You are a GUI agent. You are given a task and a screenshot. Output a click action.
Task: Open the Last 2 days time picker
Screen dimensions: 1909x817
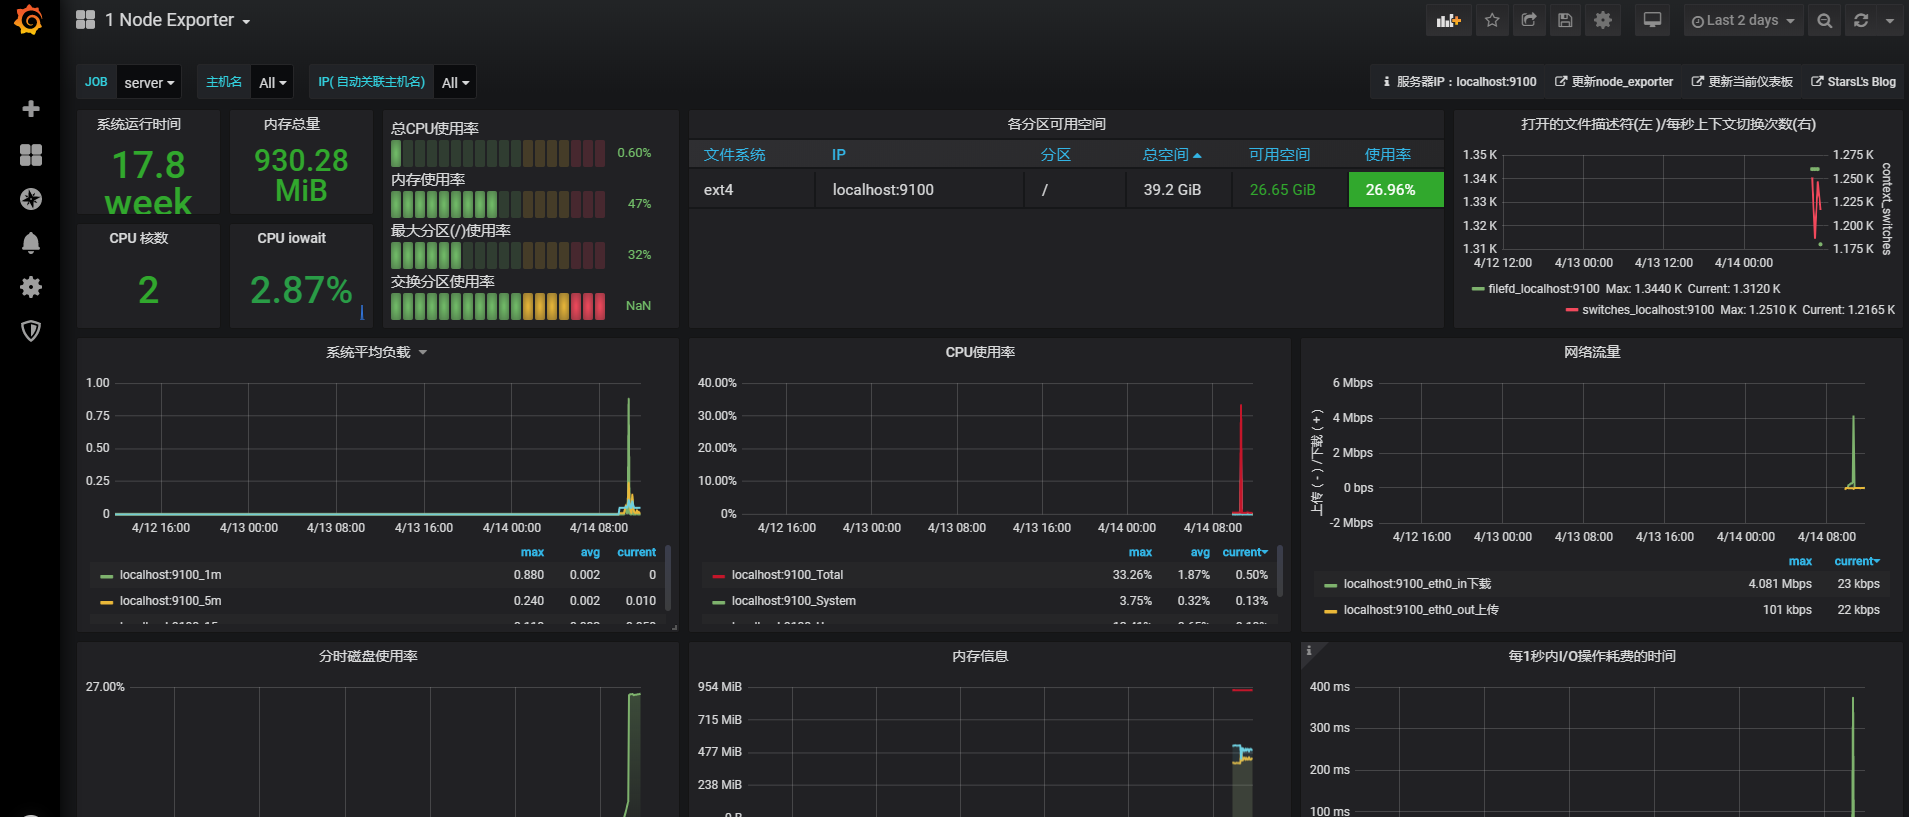click(1743, 20)
